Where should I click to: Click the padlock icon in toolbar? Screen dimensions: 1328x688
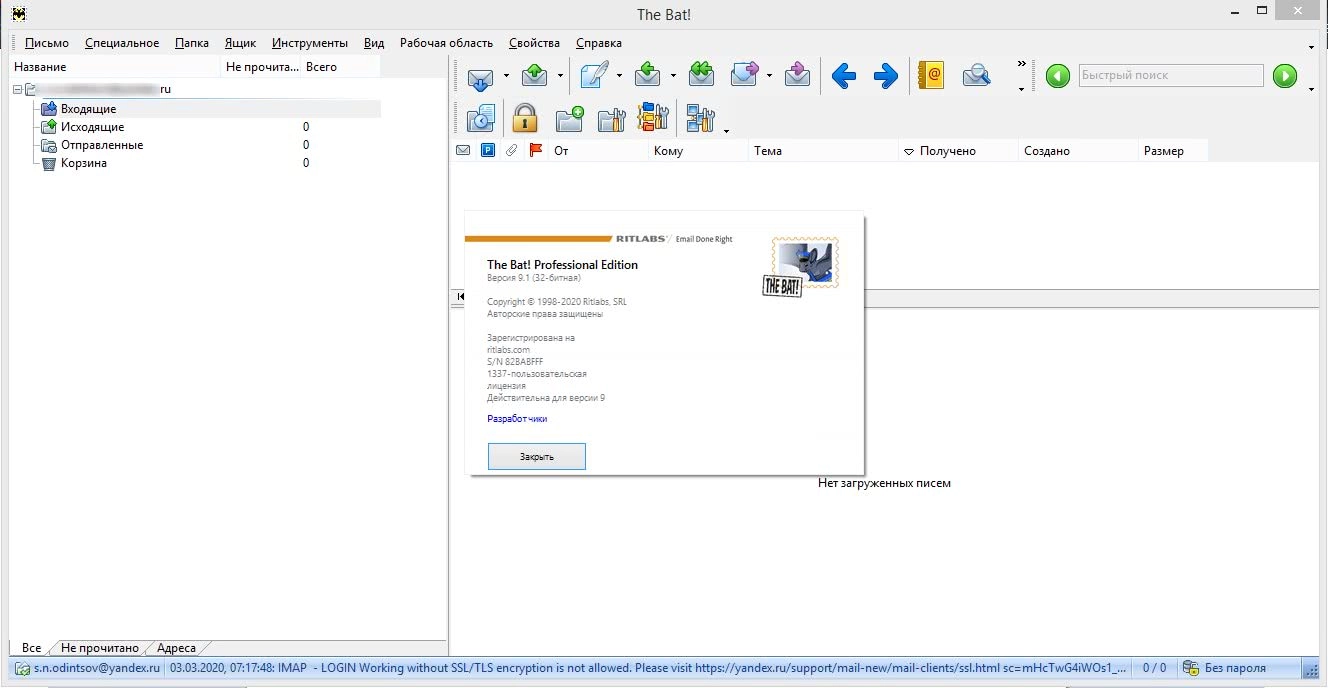click(x=525, y=119)
